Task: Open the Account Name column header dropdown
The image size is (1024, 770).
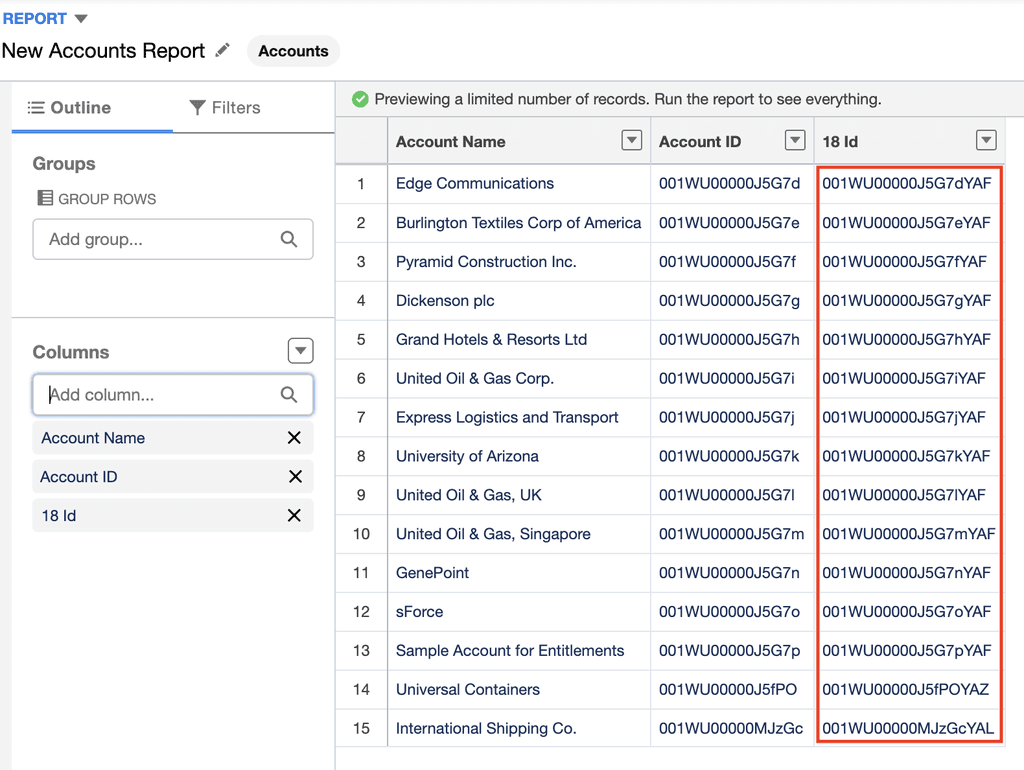Action: pyautogui.click(x=631, y=140)
